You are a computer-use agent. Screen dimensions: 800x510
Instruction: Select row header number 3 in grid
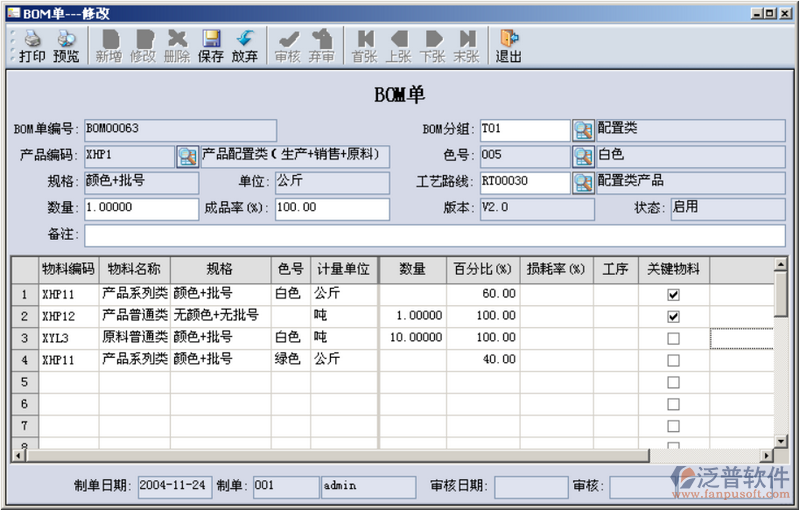click(x=24, y=338)
